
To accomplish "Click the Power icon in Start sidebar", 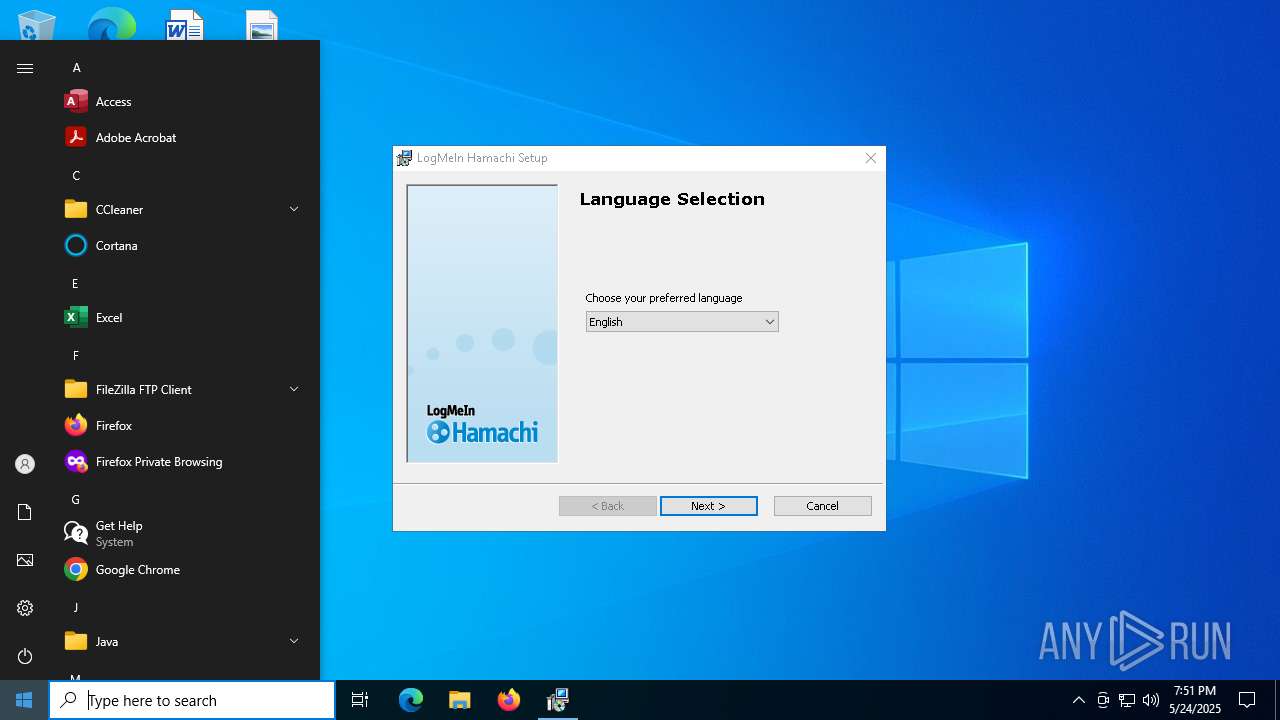I will point(25,656).
